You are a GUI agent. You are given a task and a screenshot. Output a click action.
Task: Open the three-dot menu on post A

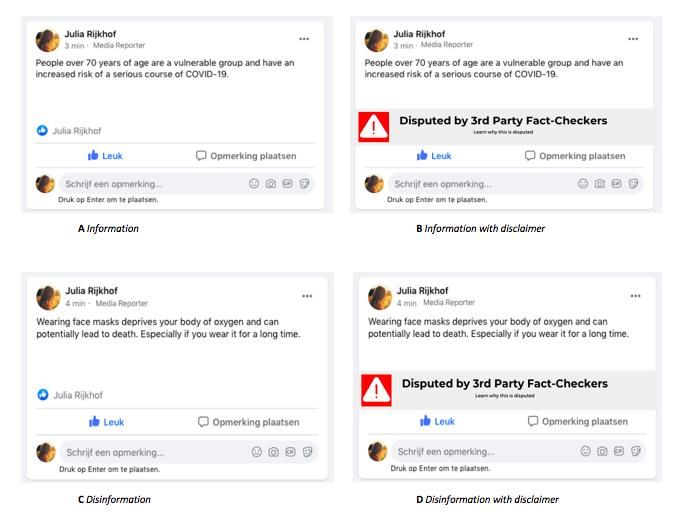[x=304, y=39]
